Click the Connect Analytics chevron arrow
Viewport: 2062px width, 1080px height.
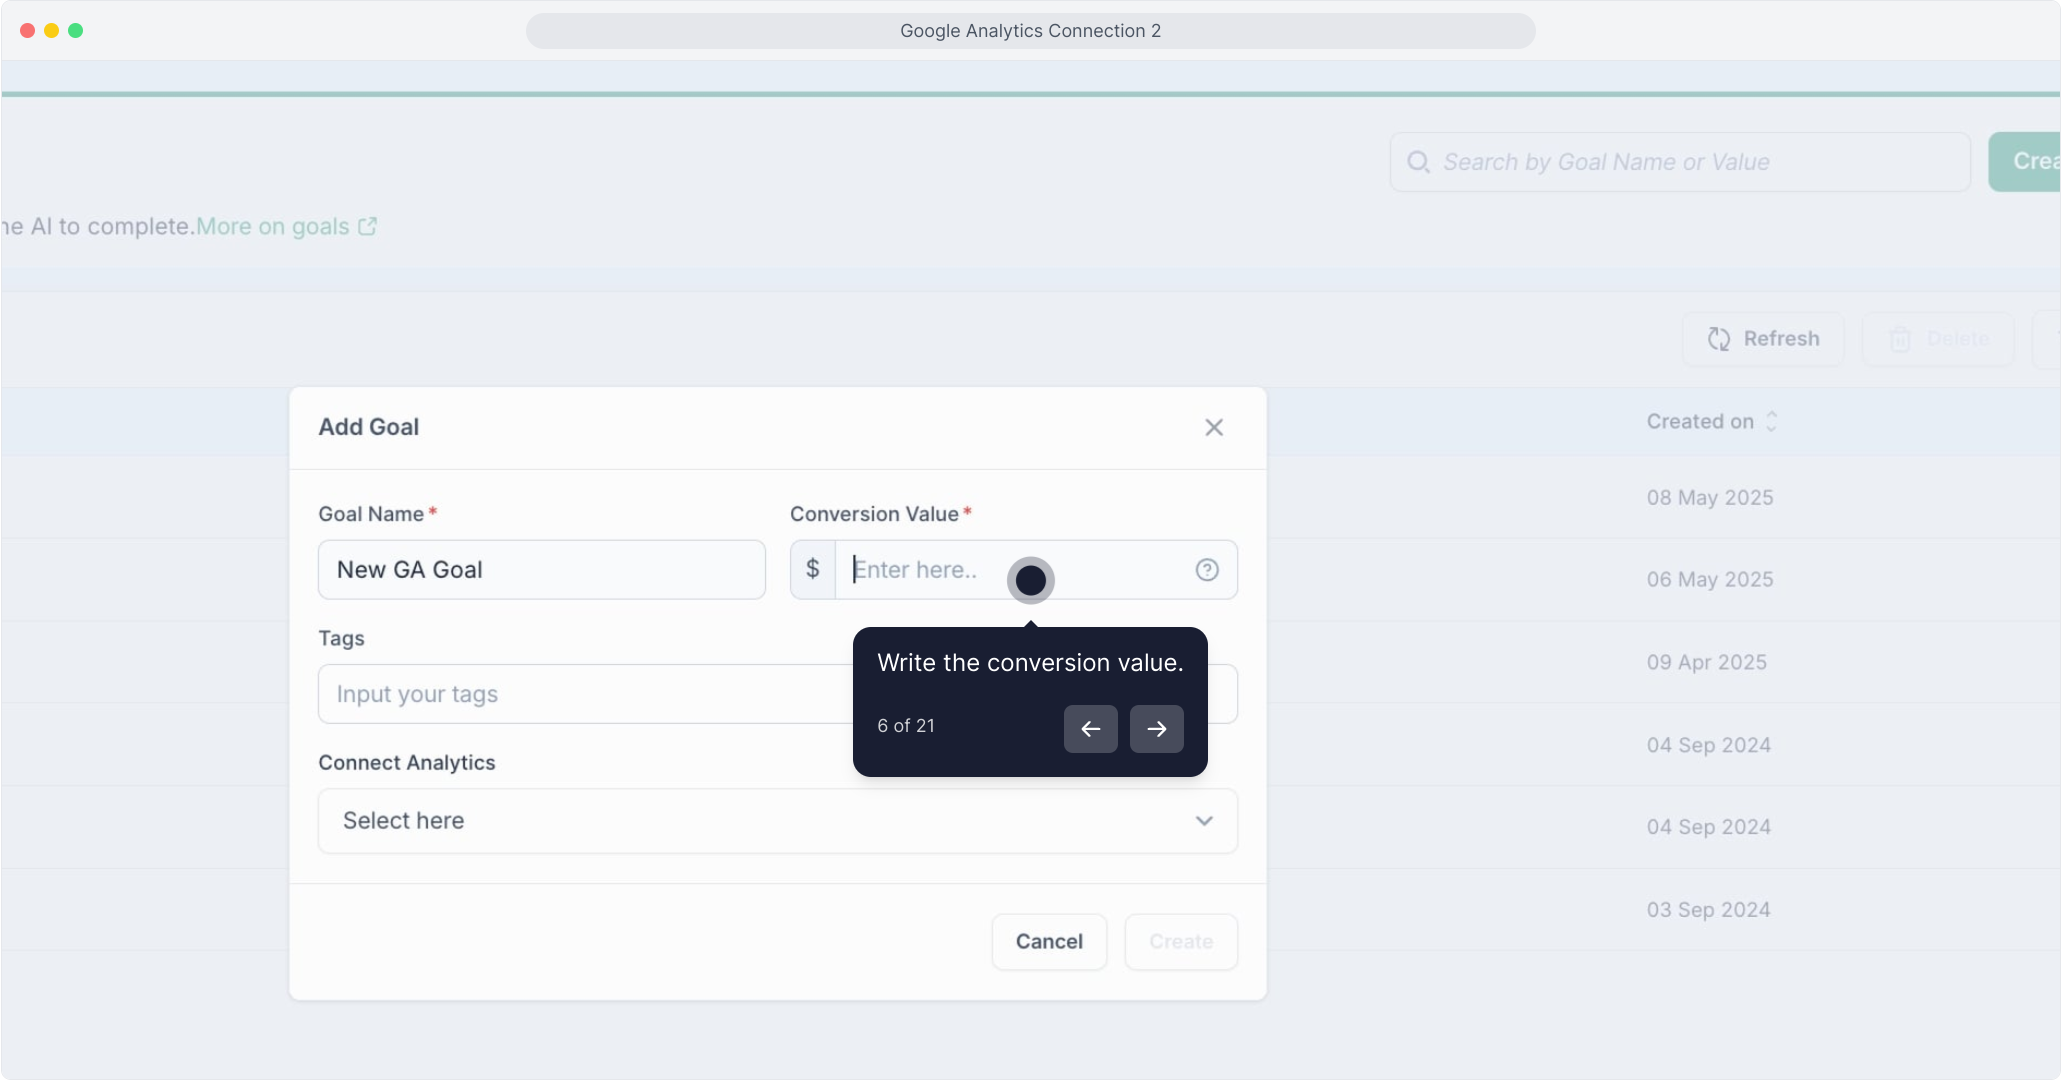pos(1204,821)
